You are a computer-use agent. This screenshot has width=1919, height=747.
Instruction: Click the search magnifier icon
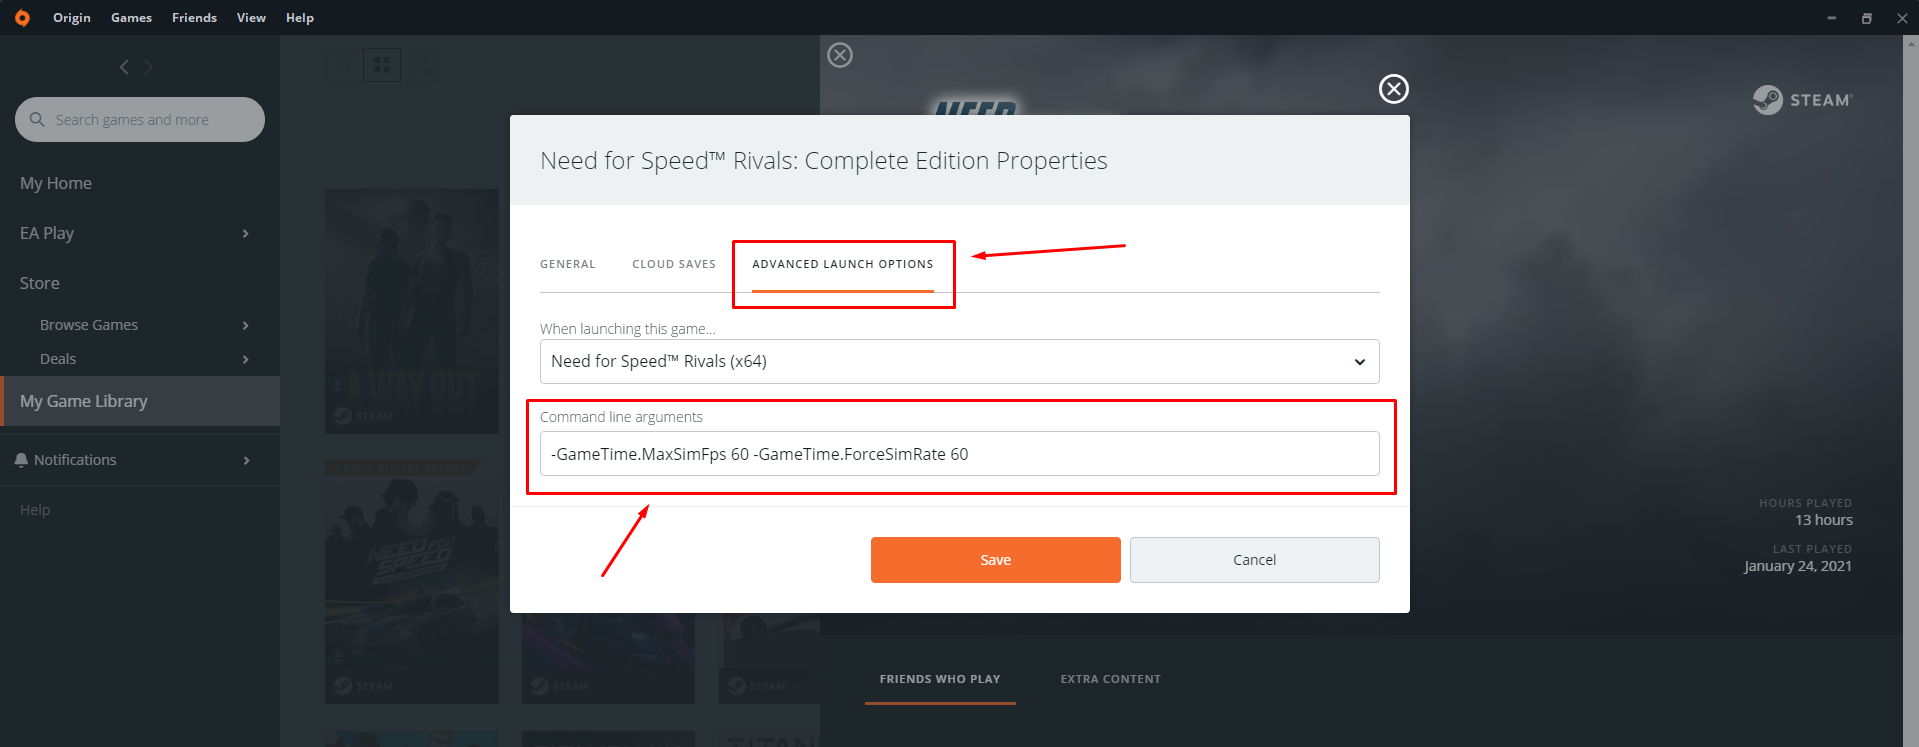click(x=37, y=120)
